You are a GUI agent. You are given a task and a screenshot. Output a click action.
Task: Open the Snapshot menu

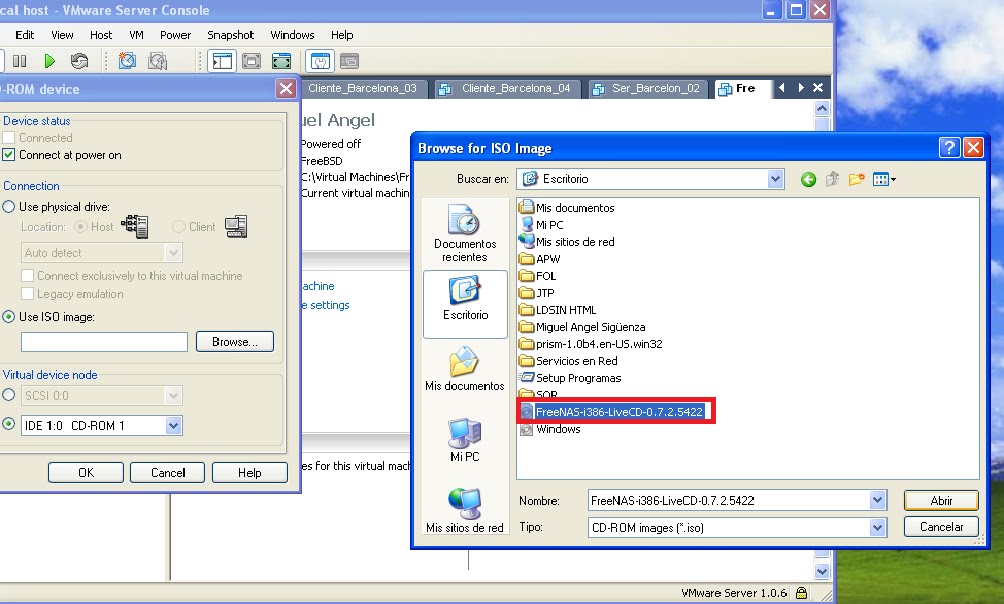(x=231, y=35)
